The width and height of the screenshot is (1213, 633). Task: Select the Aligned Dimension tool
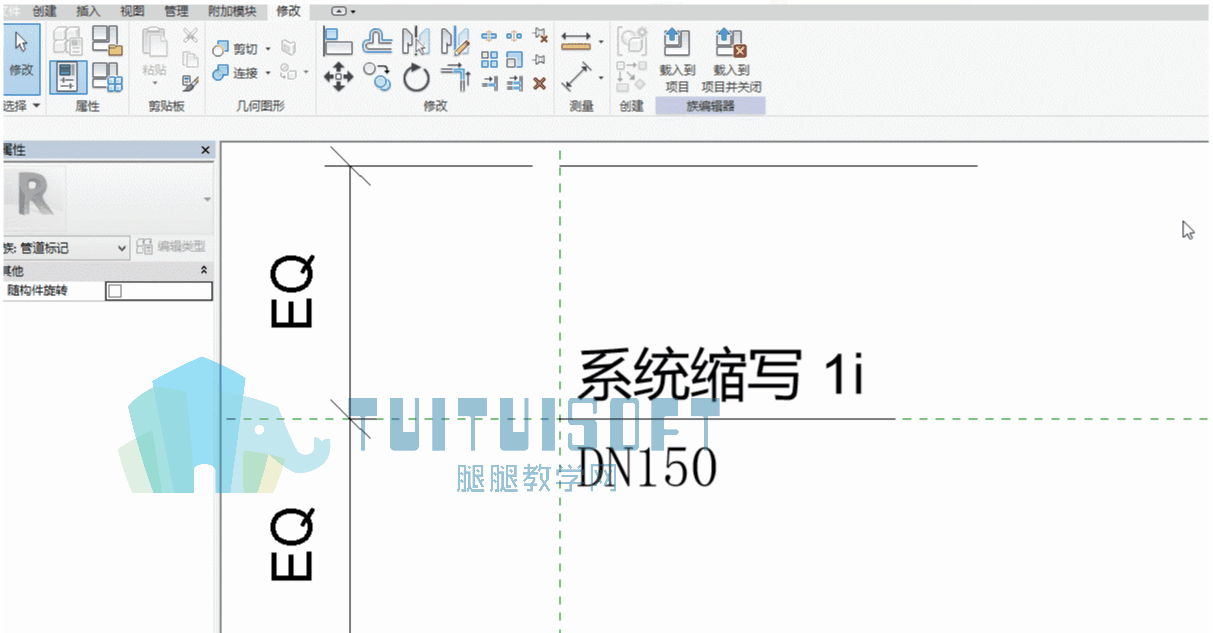pos(576,77)
